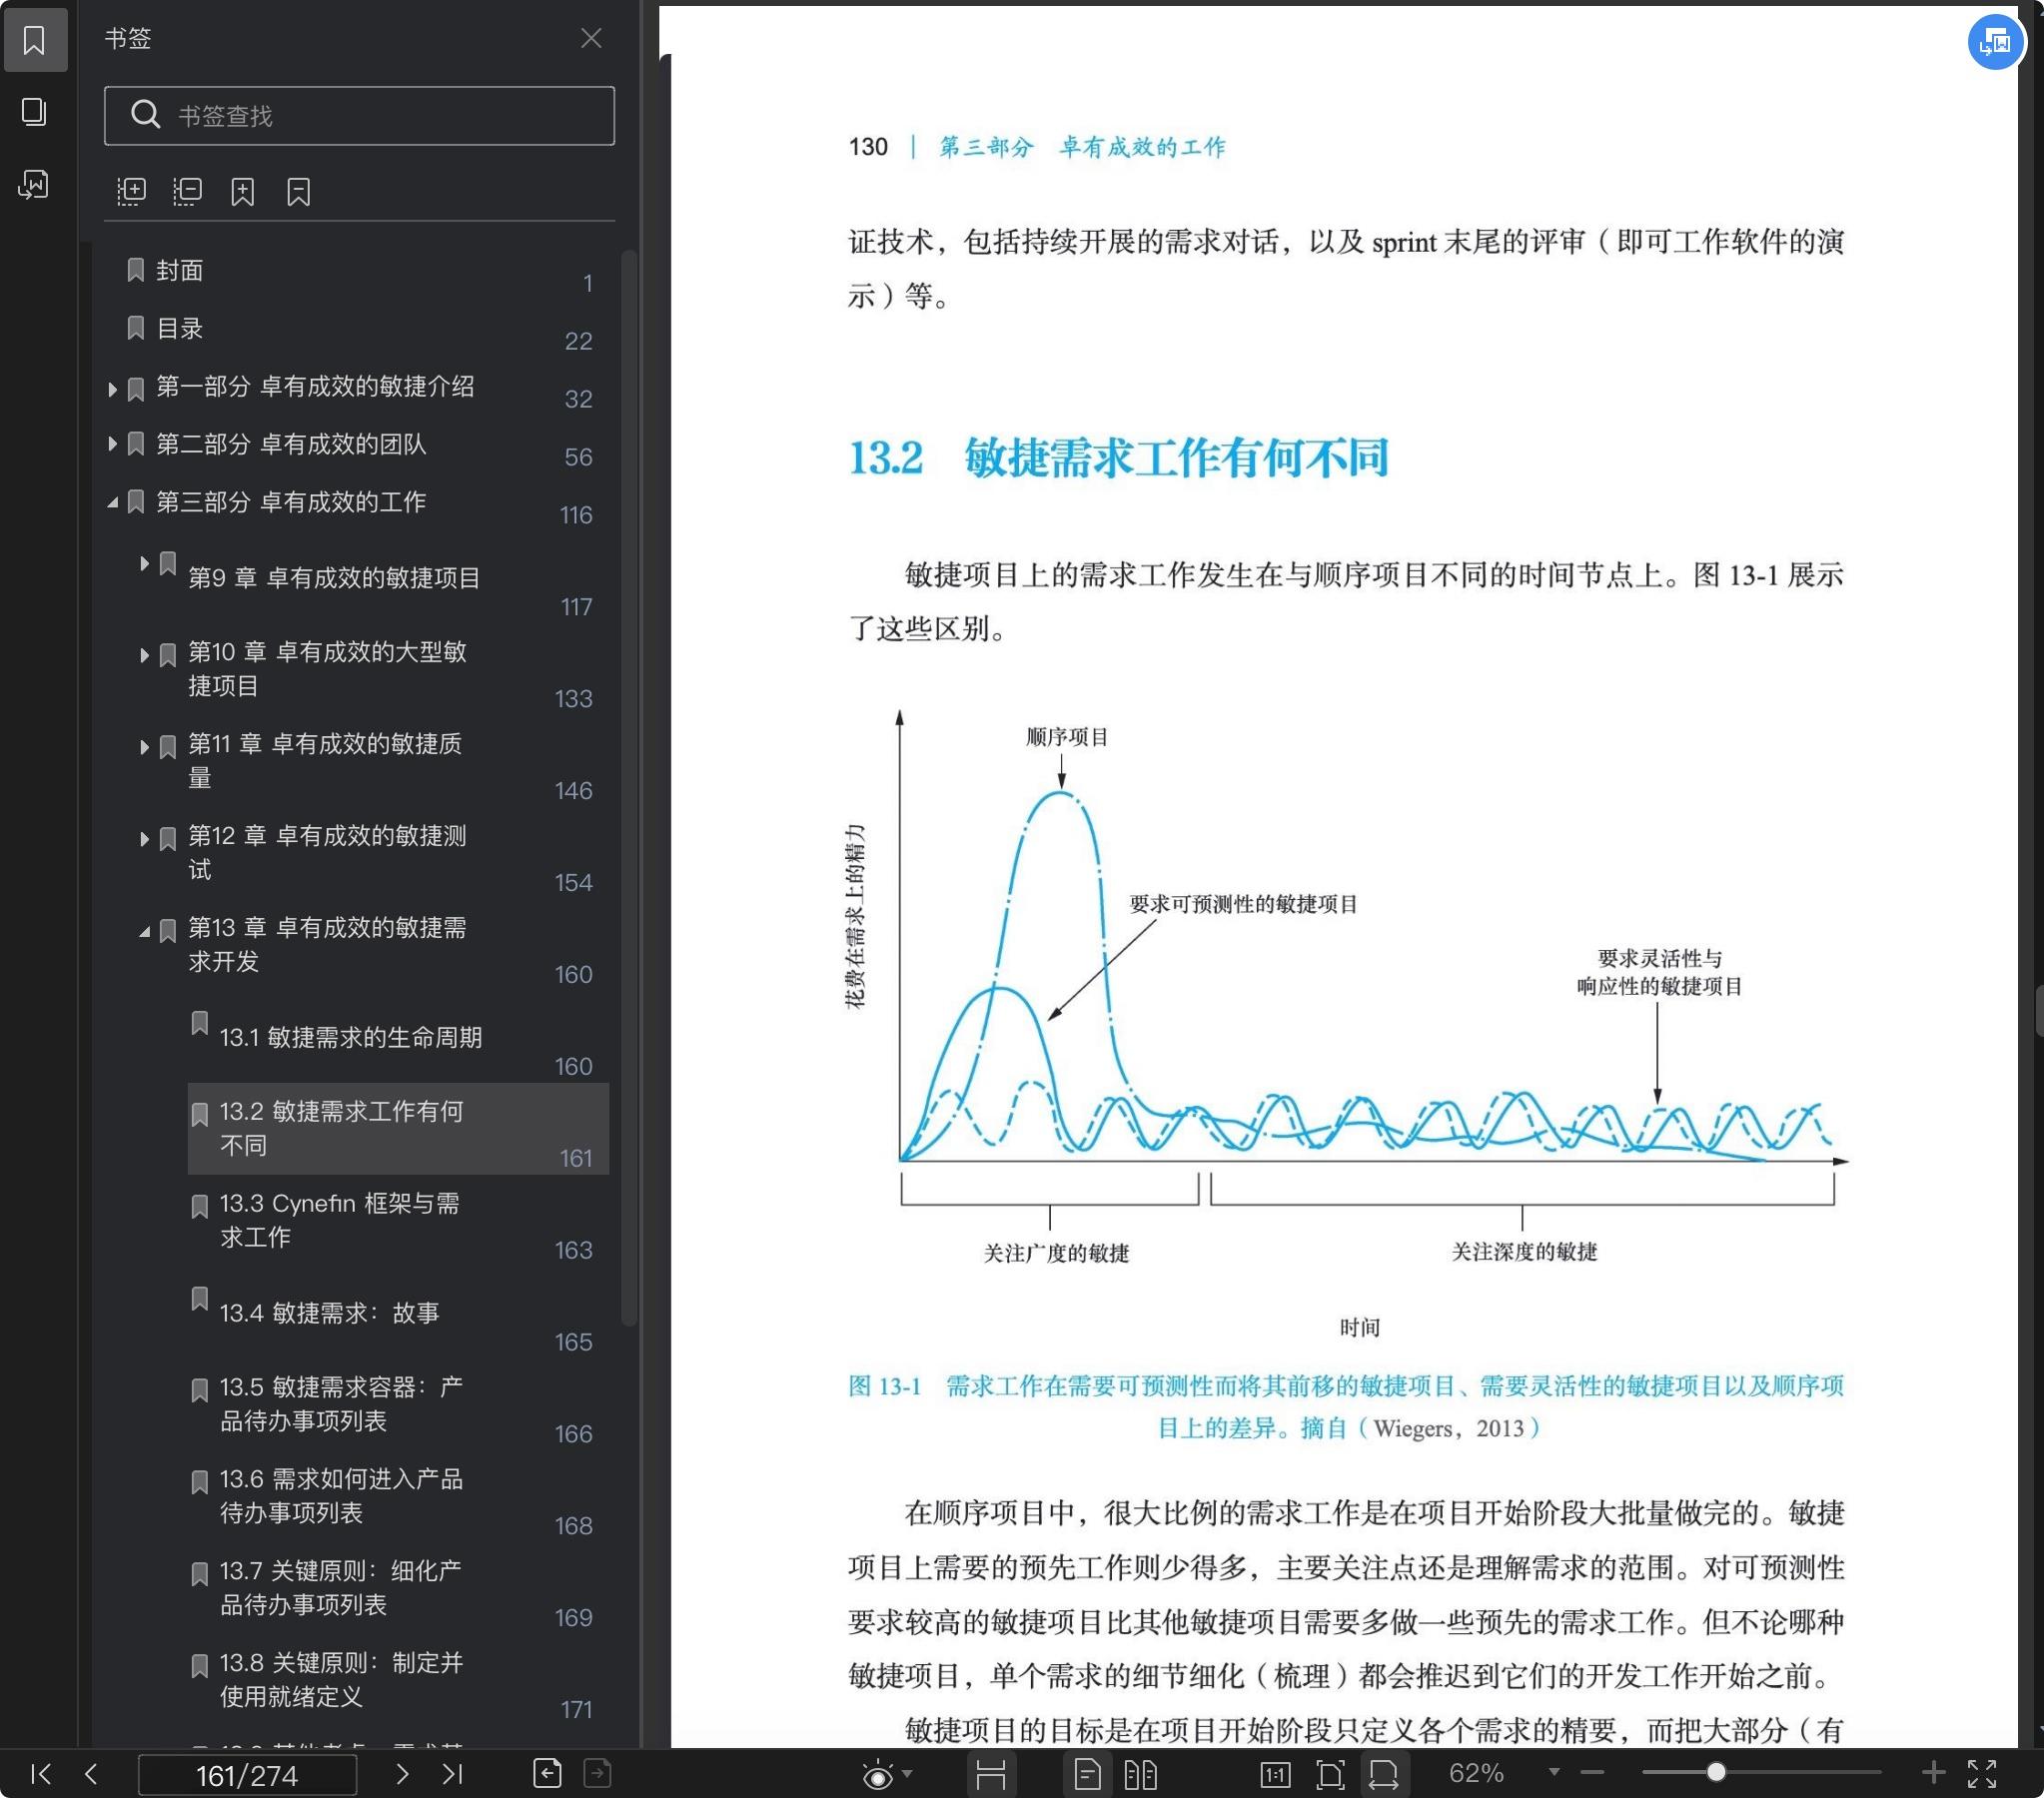Jump to the first page
Viewport: 2044px width, 1798px height.
[41, 1774]
